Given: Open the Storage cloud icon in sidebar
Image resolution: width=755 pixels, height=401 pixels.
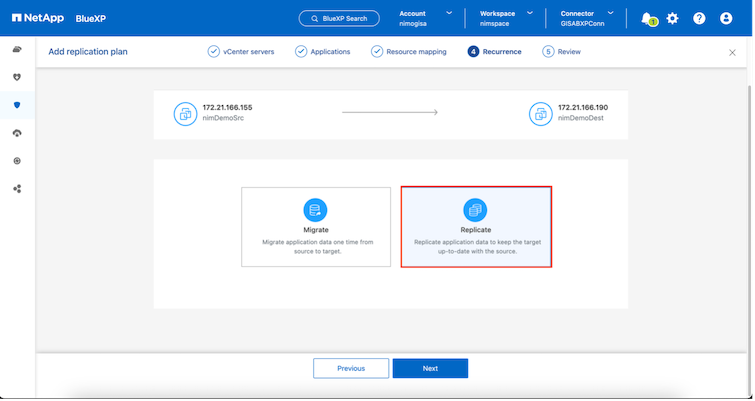Looking at the screenshot, I should click(17, 50).
